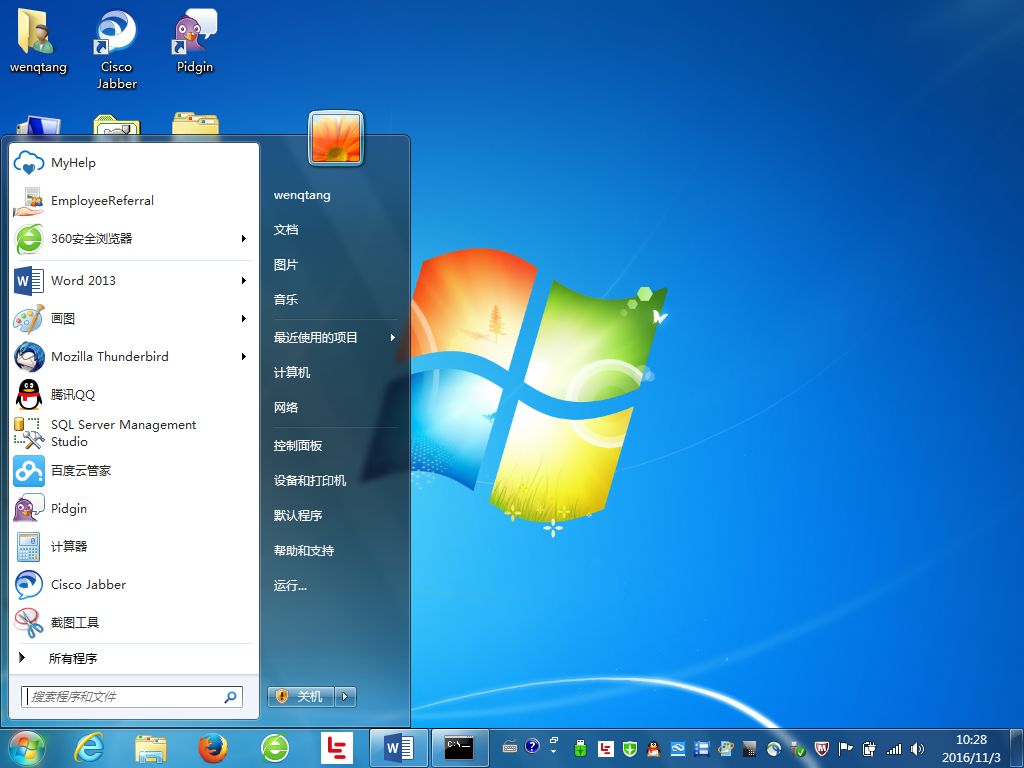Open 计算器 from the Start menu
Image resolution: width=1024 pixels, height=768 pixels.
point(133,546)
